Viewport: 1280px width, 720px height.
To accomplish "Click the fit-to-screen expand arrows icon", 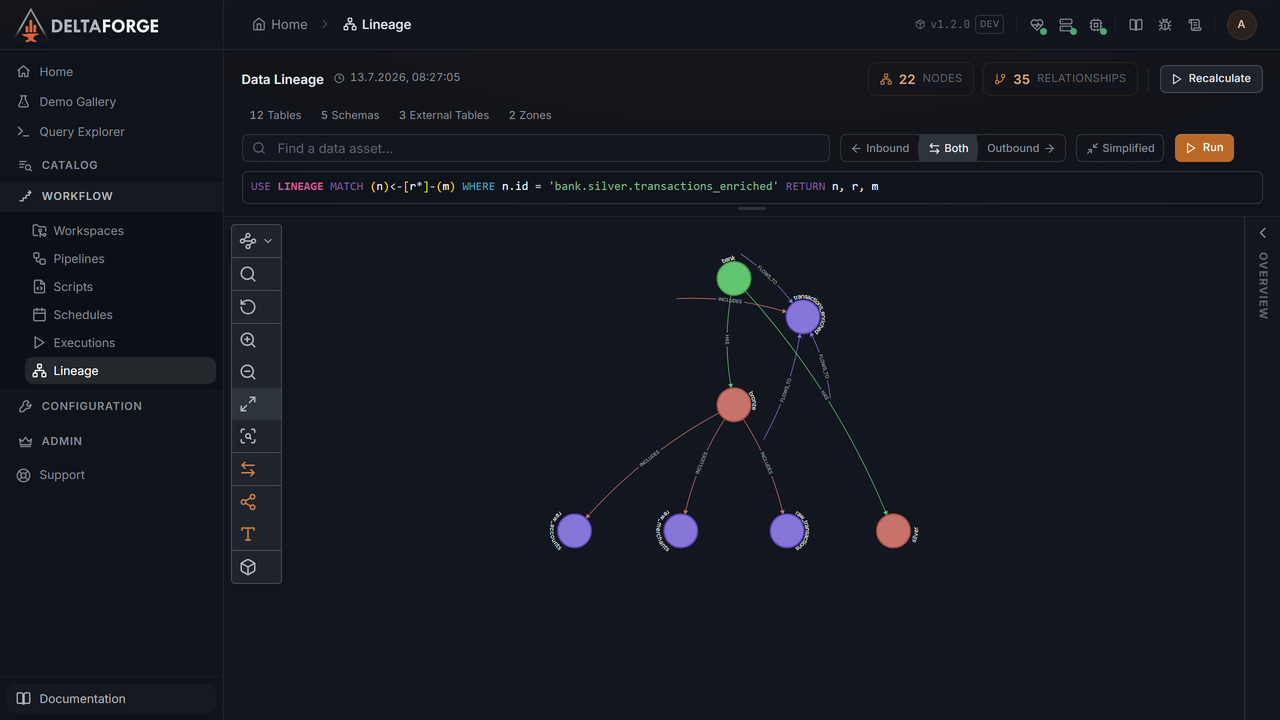I will click(248, 404).
